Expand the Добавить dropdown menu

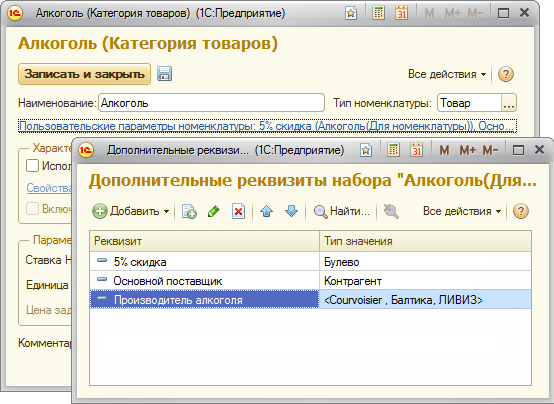click(x=166, y=211)
